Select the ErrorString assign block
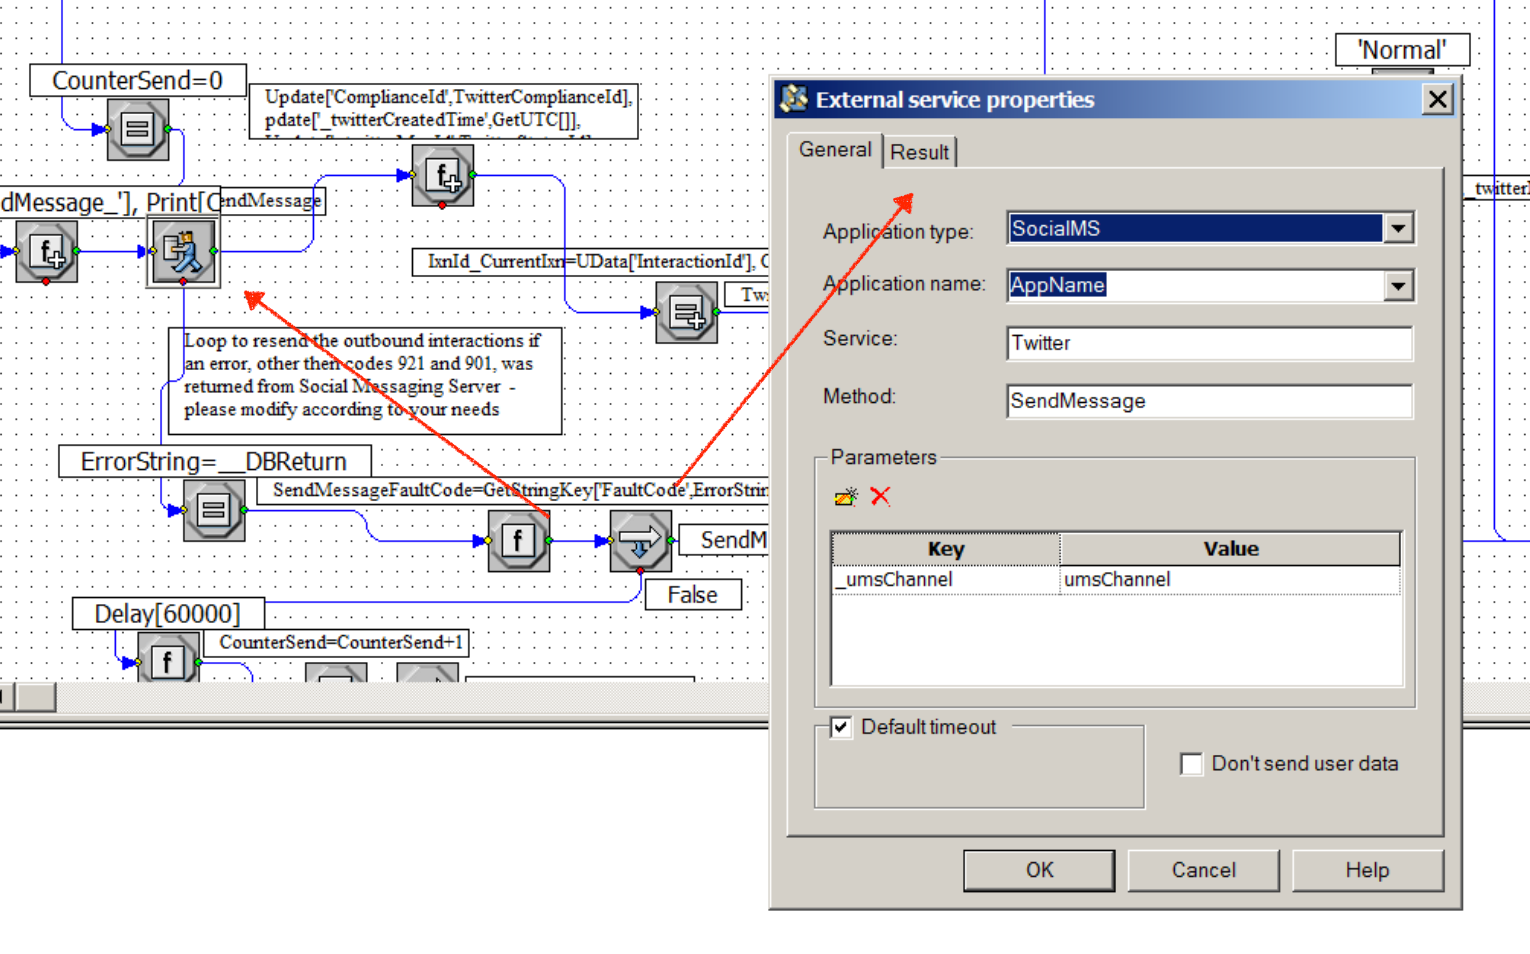 click(213, 511)
